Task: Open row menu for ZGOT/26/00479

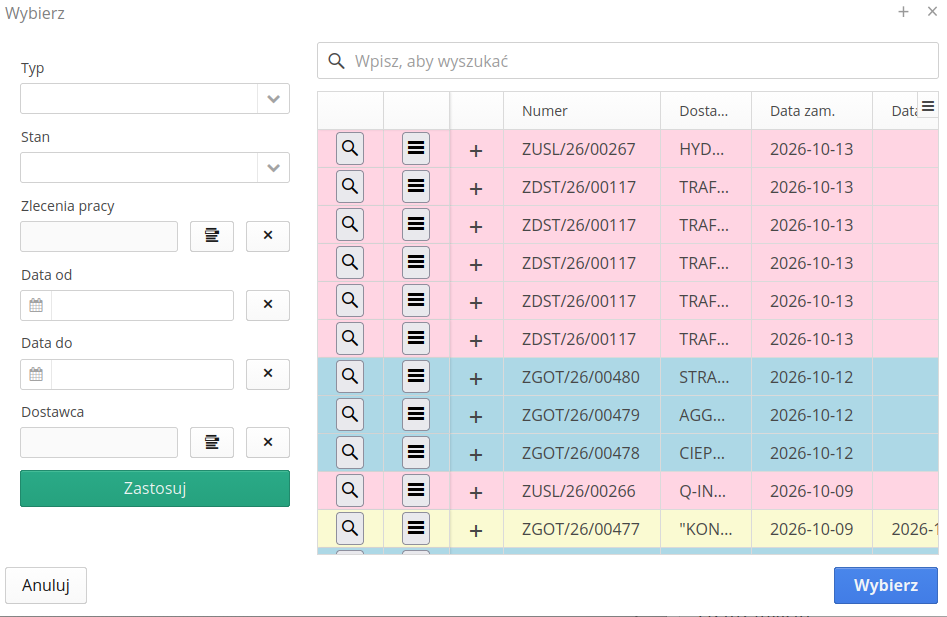Action: [416, 415]
